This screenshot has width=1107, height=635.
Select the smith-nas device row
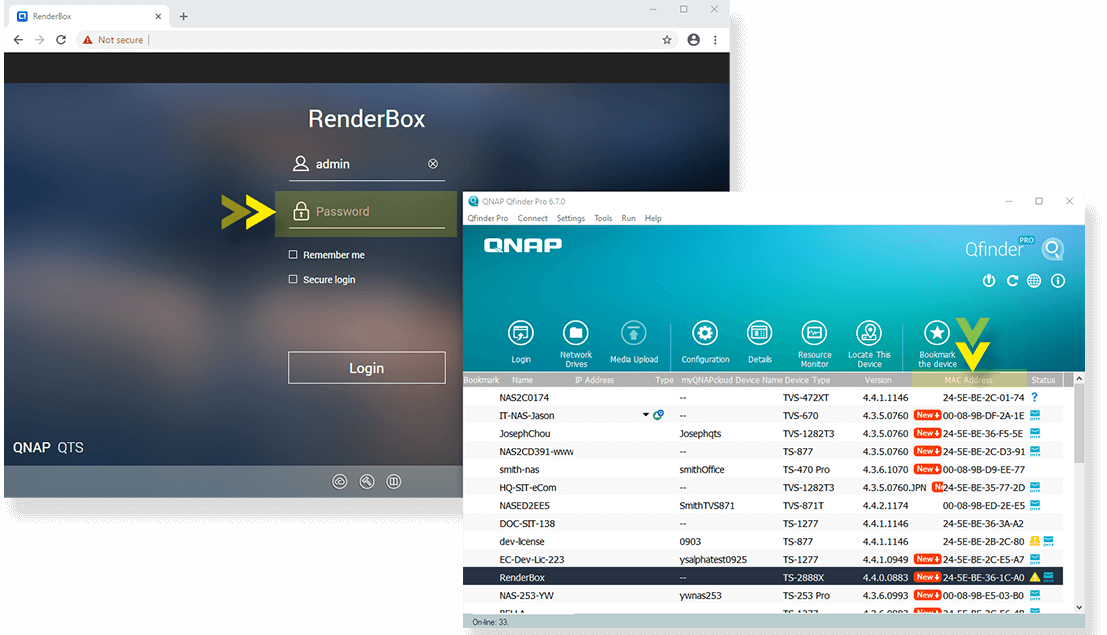coord(762,469)
